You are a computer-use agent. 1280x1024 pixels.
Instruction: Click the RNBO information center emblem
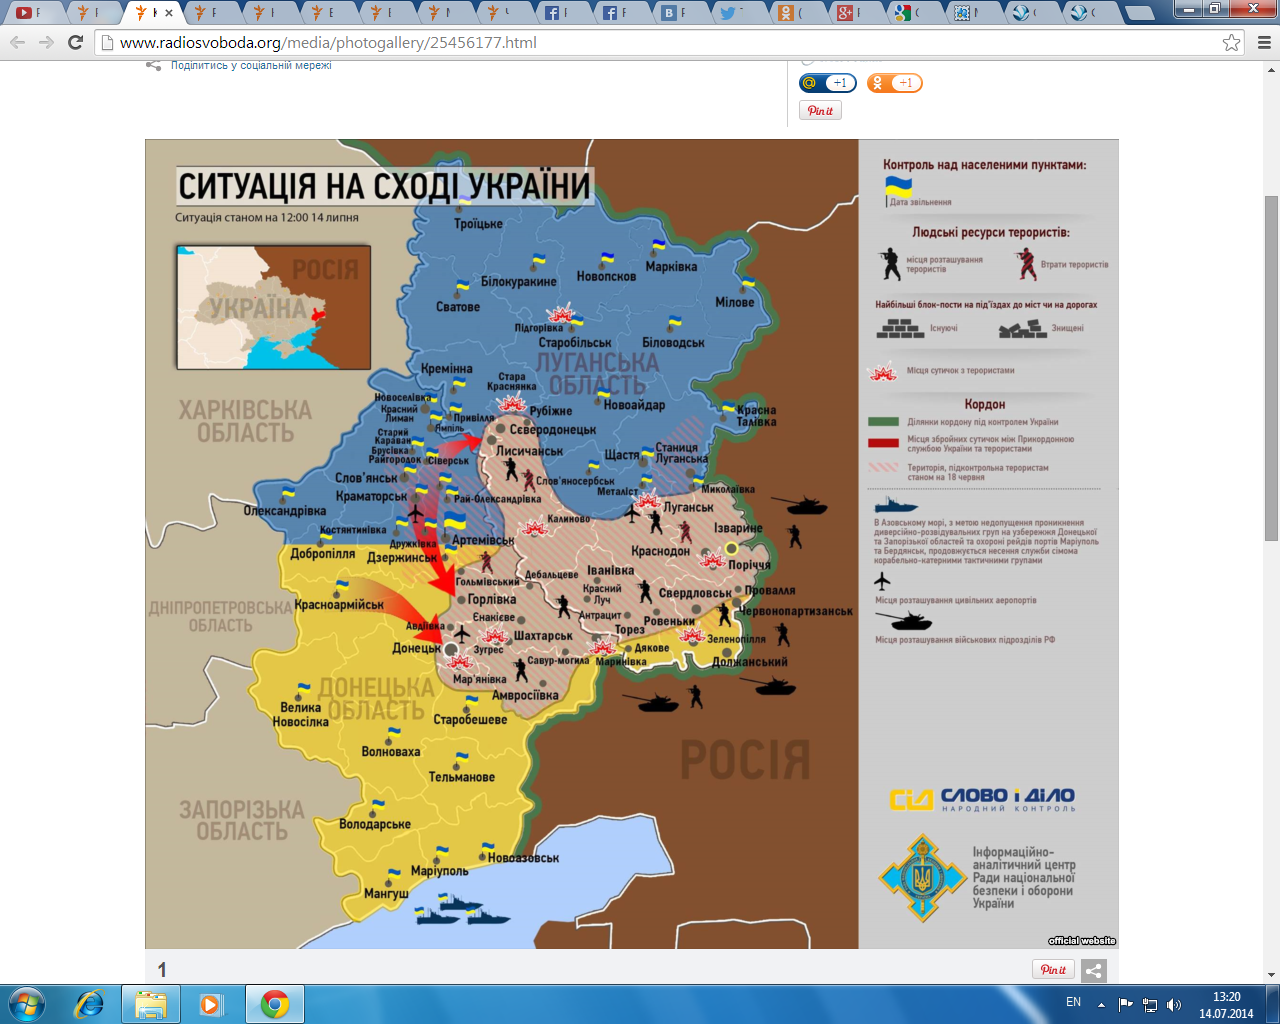point(923,879)
